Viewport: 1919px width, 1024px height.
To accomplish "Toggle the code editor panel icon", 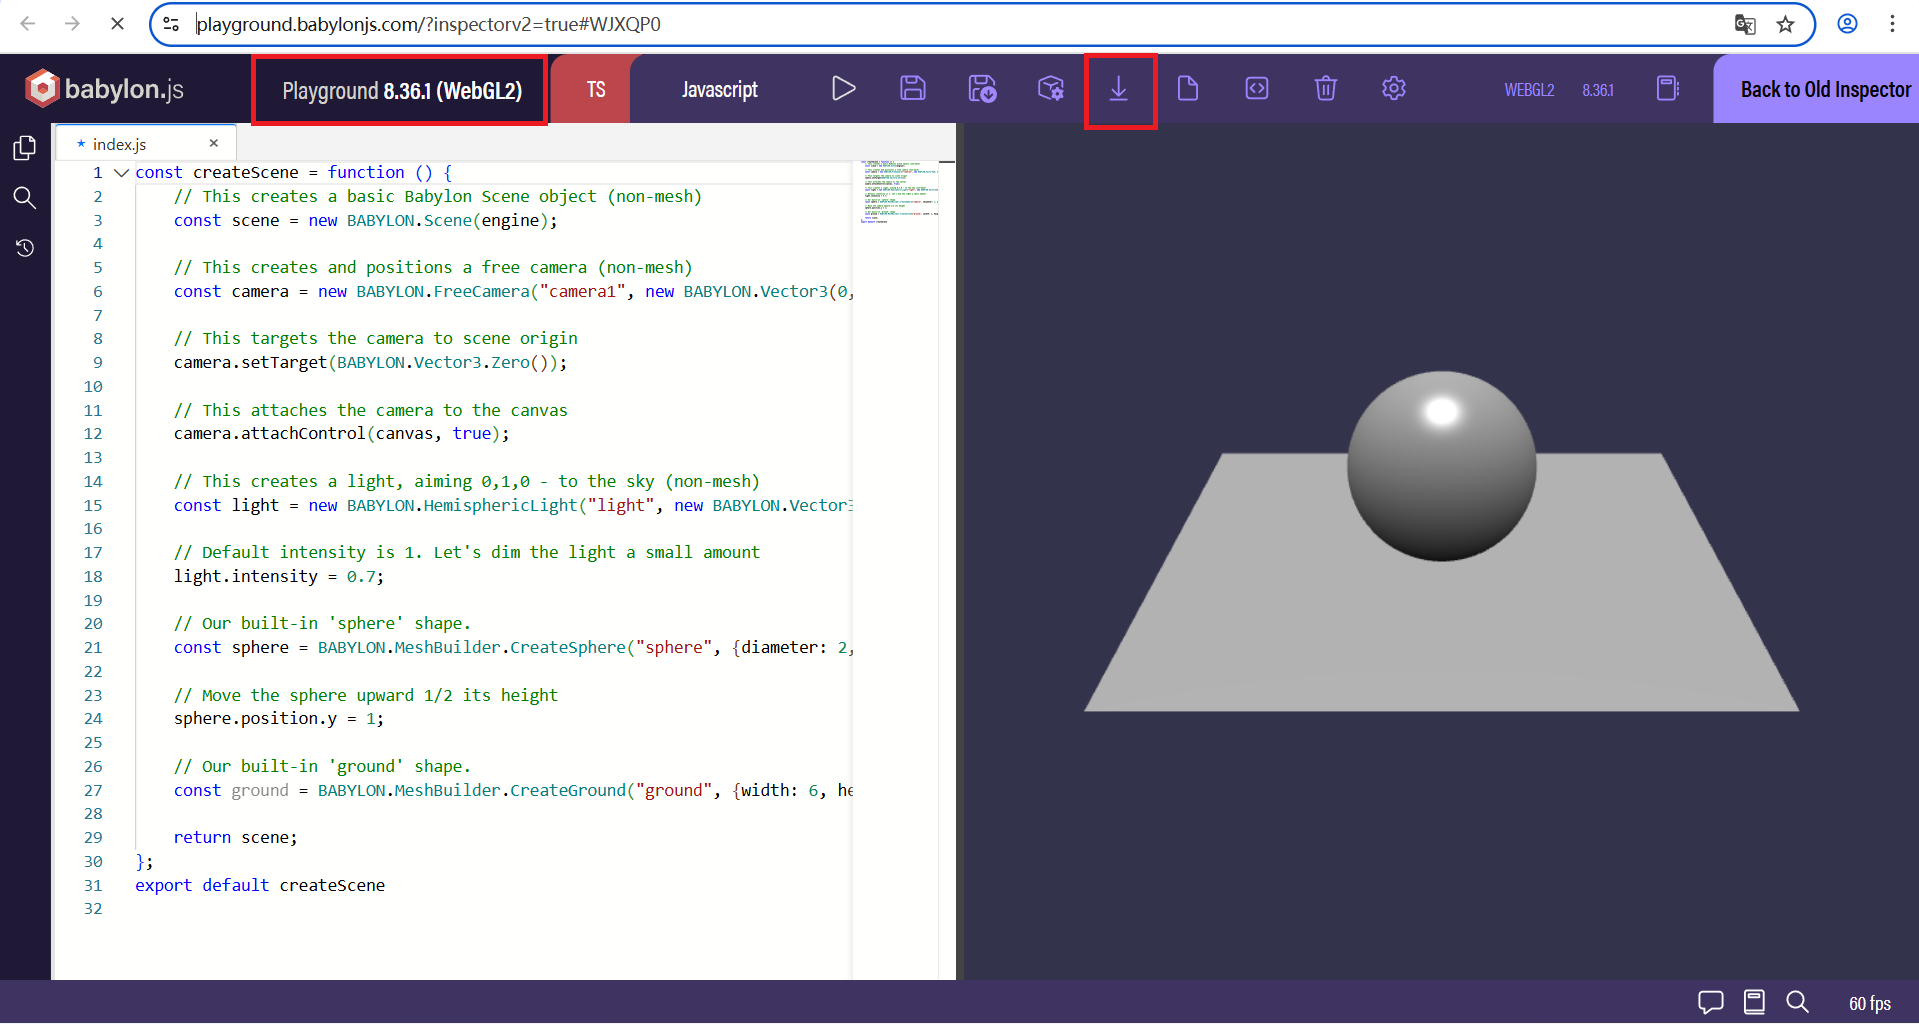I will click(x=1257, y=89).
